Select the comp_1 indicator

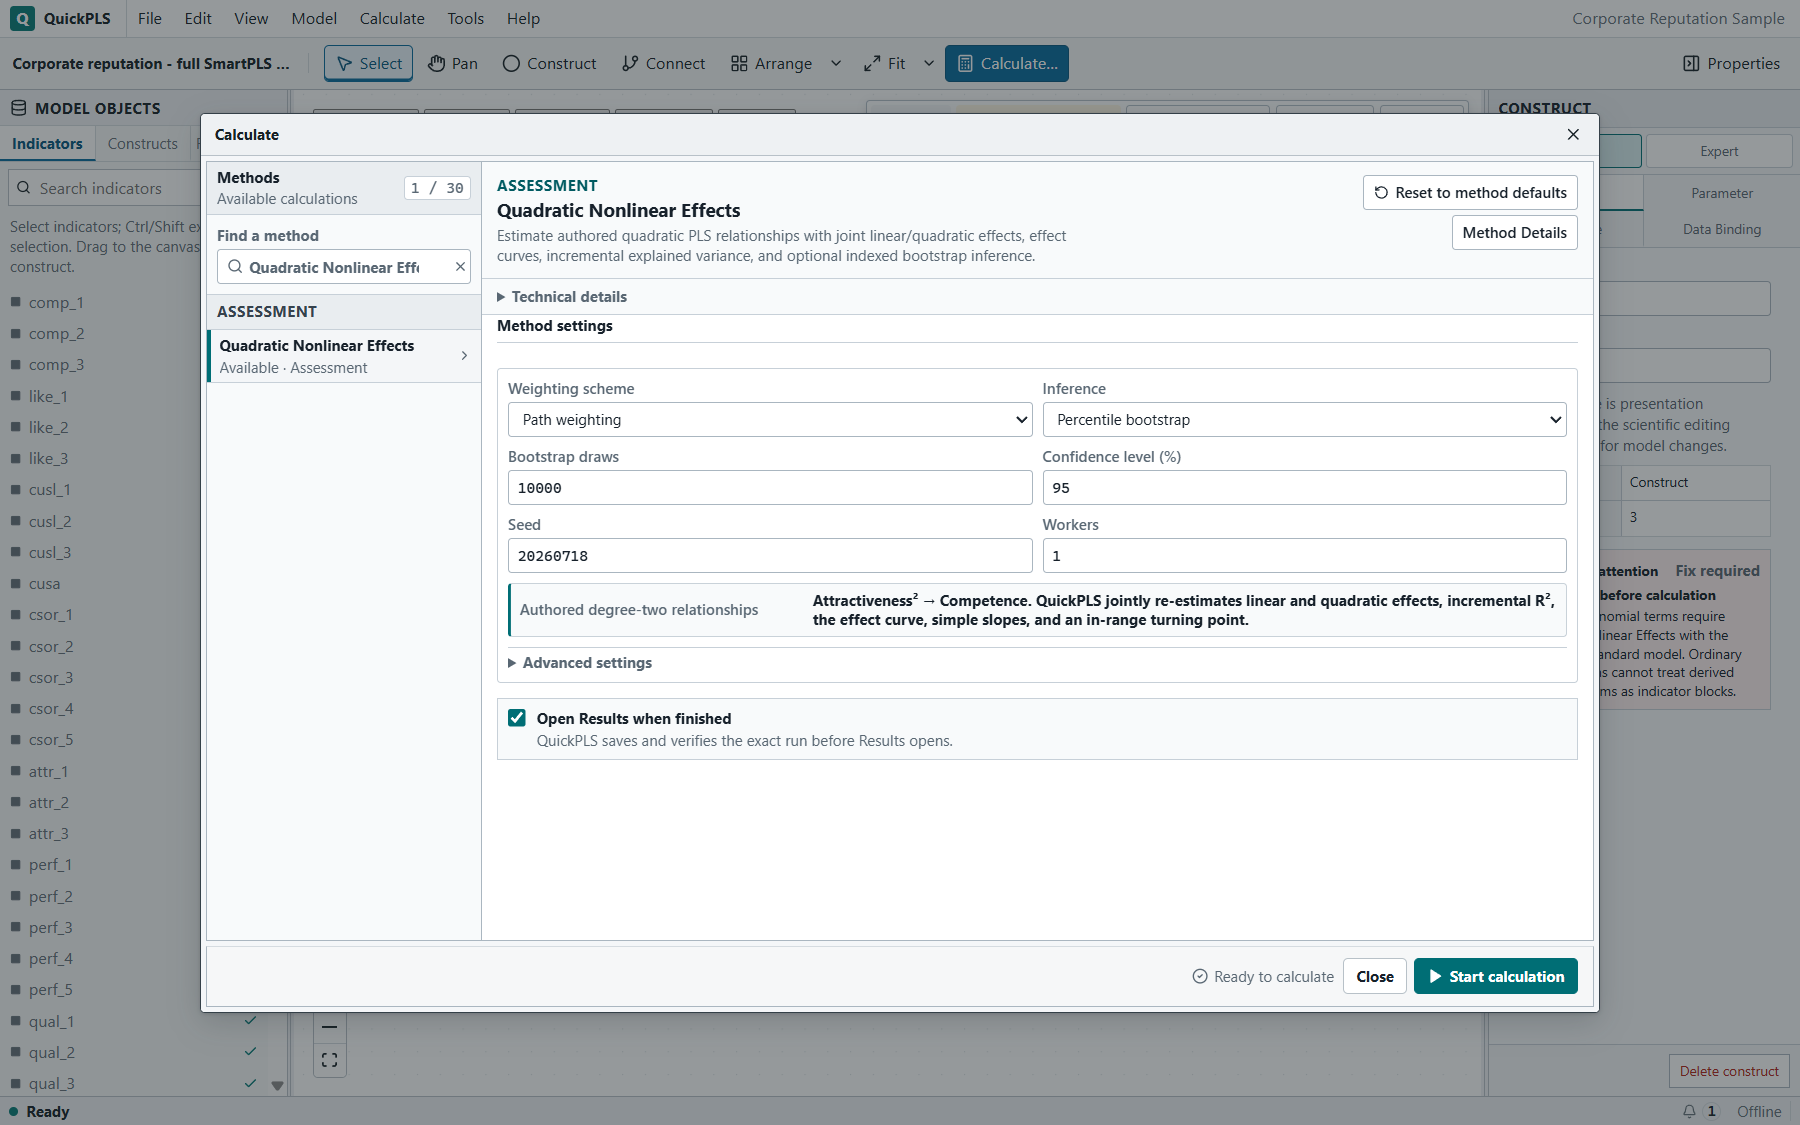click(x=56, y=303)
